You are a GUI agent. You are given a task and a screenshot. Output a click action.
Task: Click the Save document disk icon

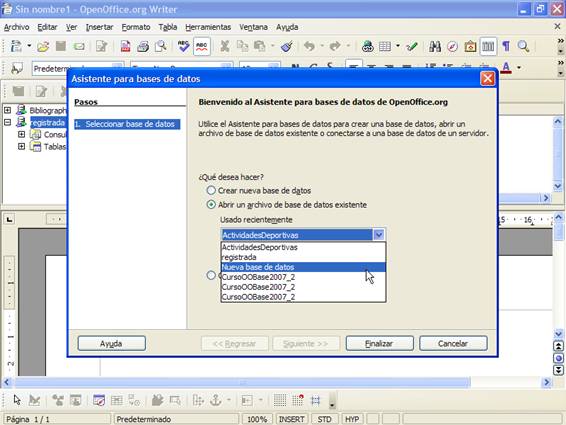[x=61, y=47]
